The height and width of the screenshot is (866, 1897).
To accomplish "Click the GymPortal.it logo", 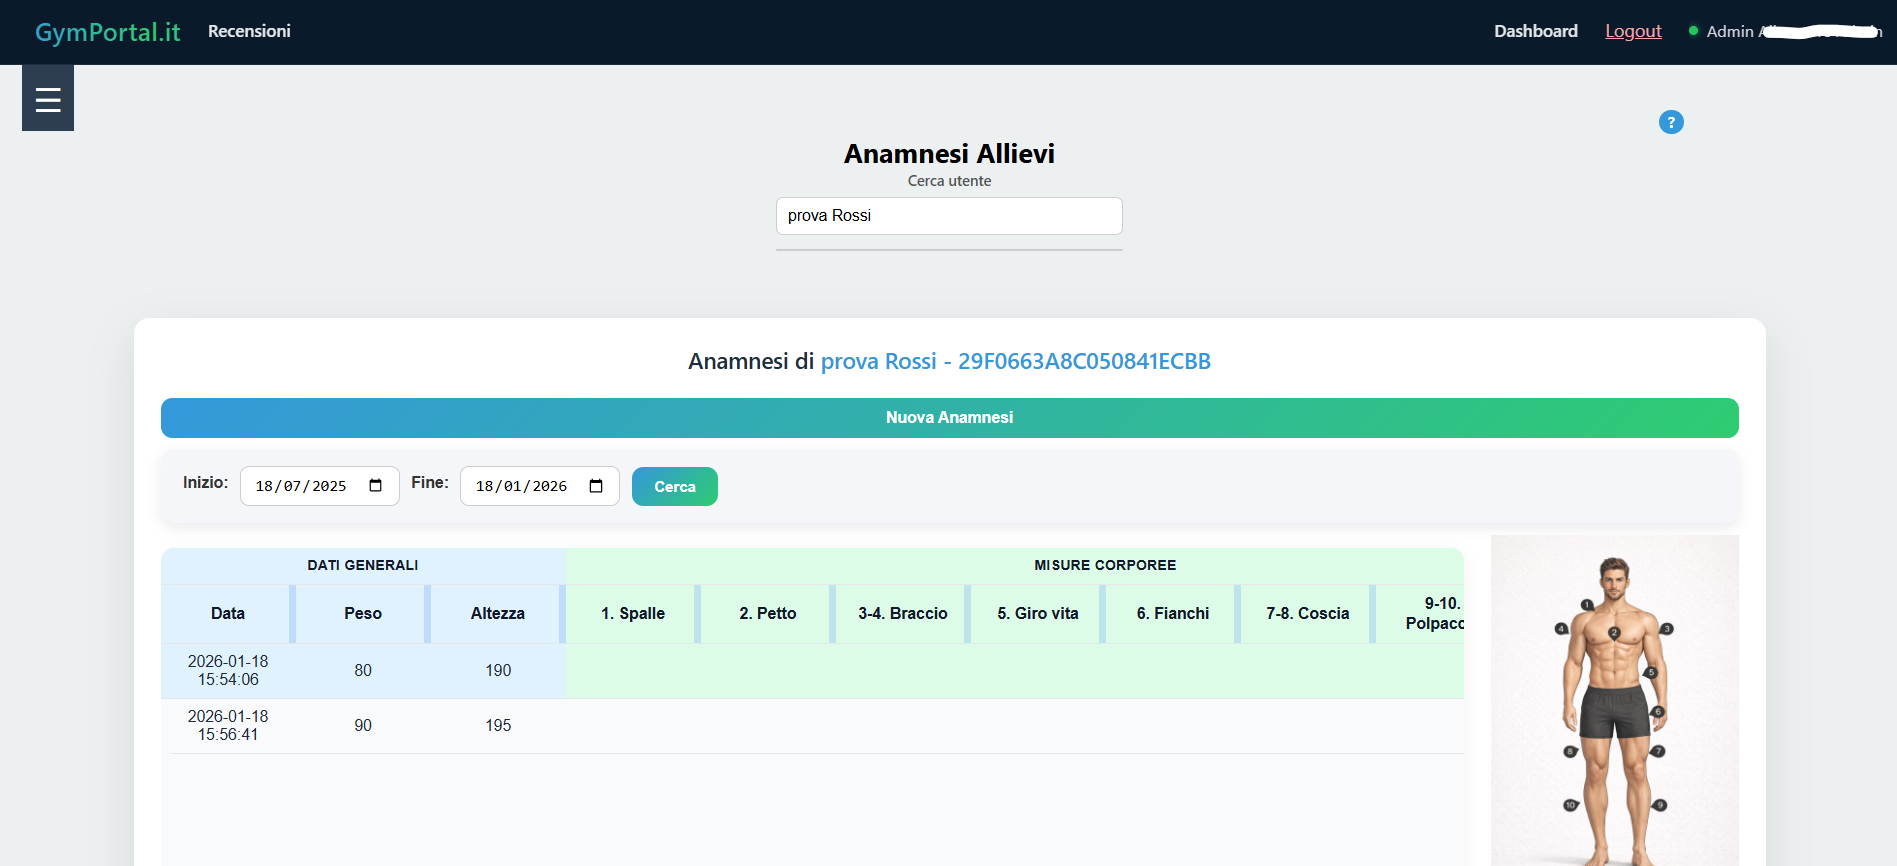I will 107,32.
